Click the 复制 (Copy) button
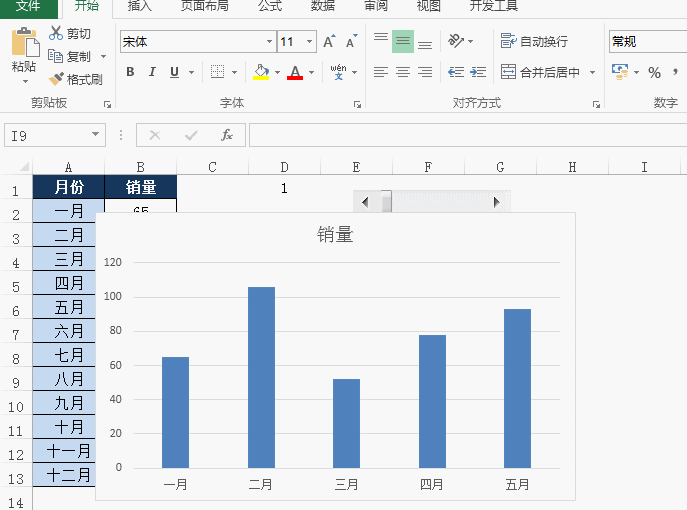Image resolution: width=687 pixels, height=510 pixels. [70, 57]
